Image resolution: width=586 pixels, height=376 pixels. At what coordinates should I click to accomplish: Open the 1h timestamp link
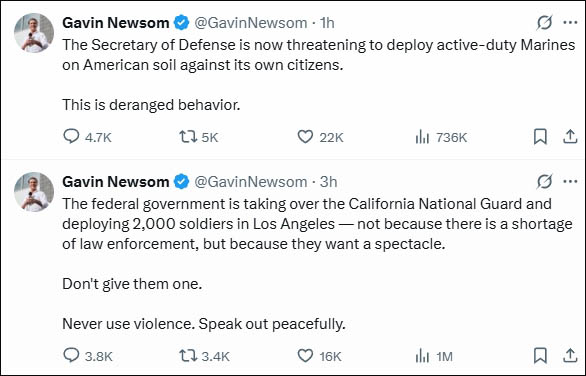(327, 23)
